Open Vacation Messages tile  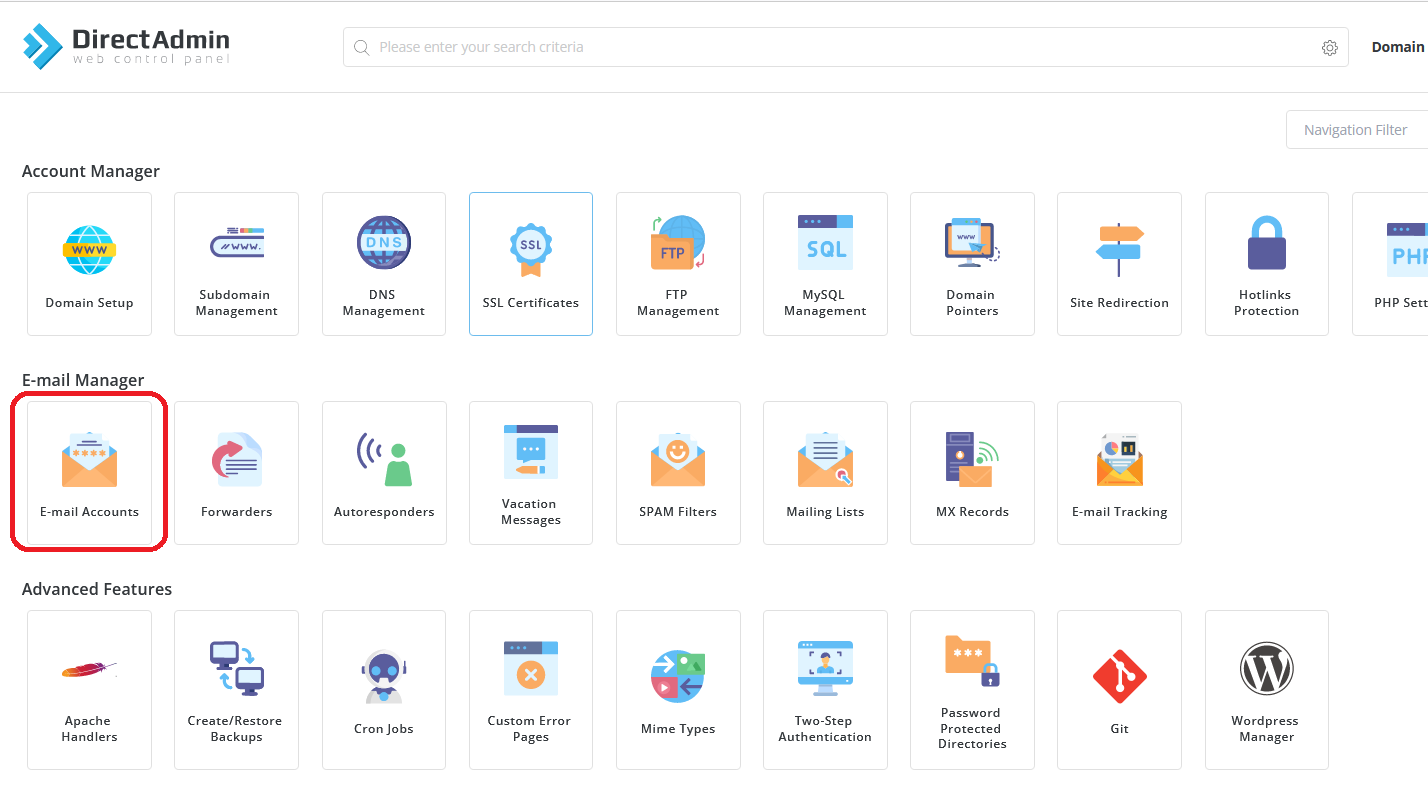pos(531,473)
